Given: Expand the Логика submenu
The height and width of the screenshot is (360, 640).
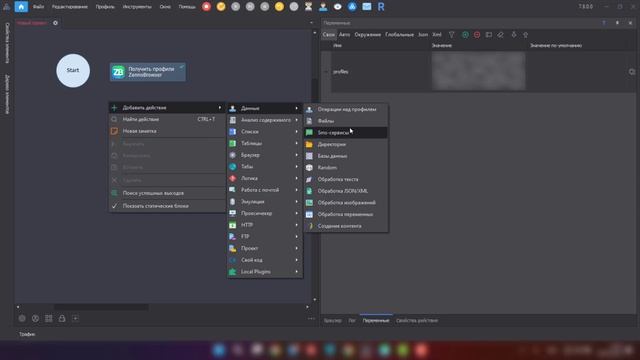Looking at the screenshot, I should point(265,178).
